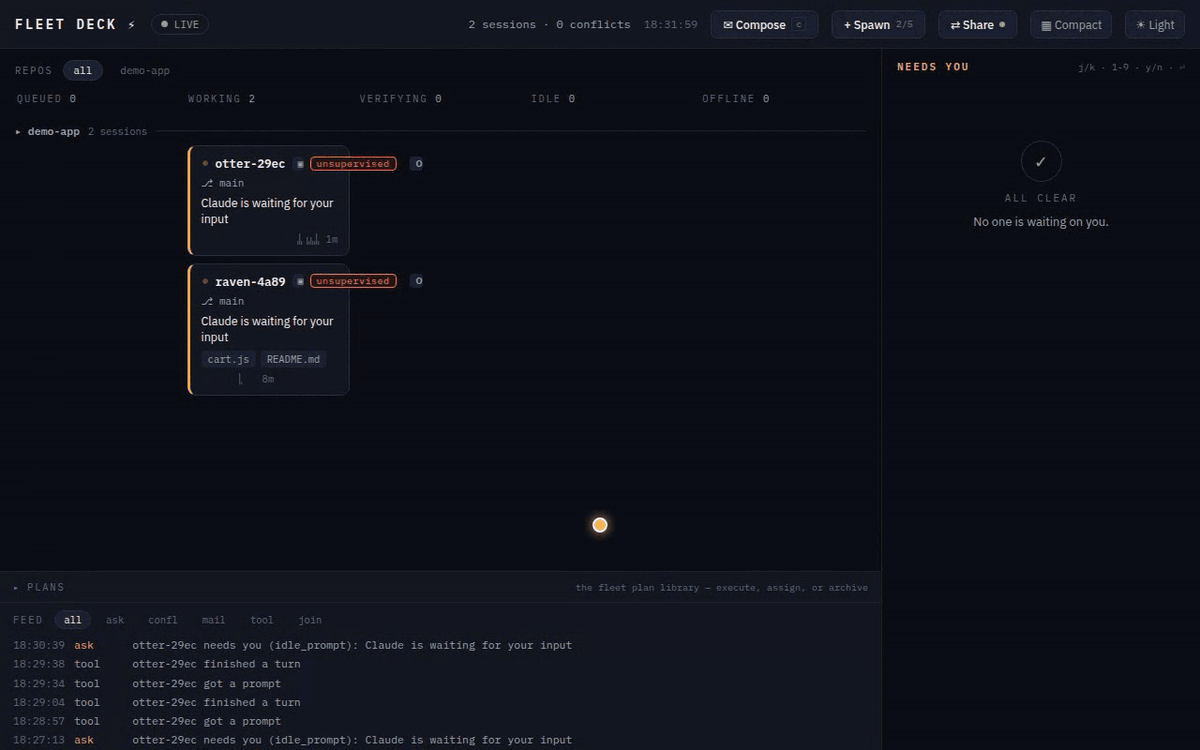Select the 'demo-app' repos filter

[x=145, y=71]
